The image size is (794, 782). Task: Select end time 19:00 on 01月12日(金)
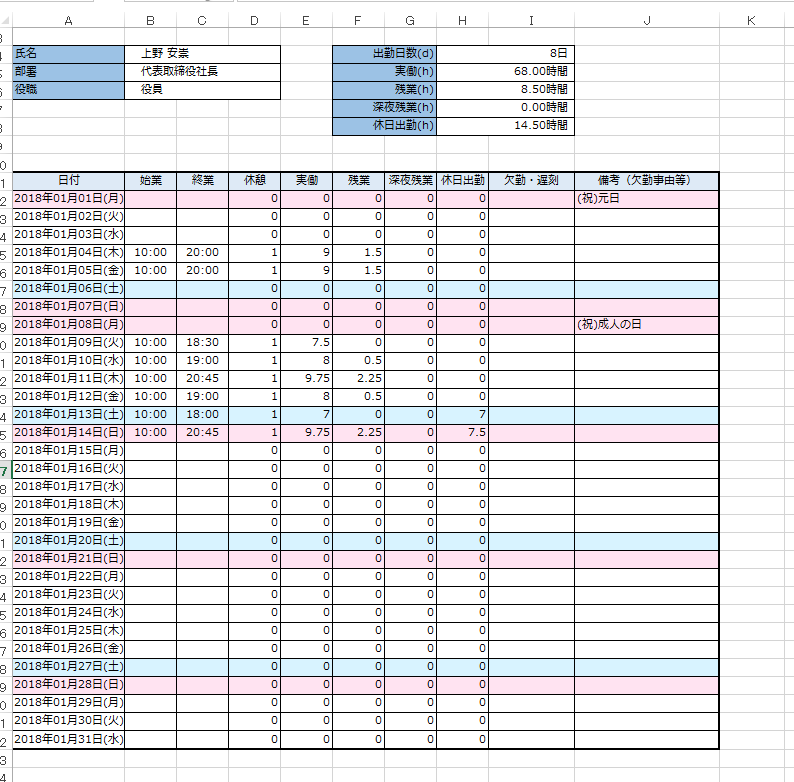(203, 397)
